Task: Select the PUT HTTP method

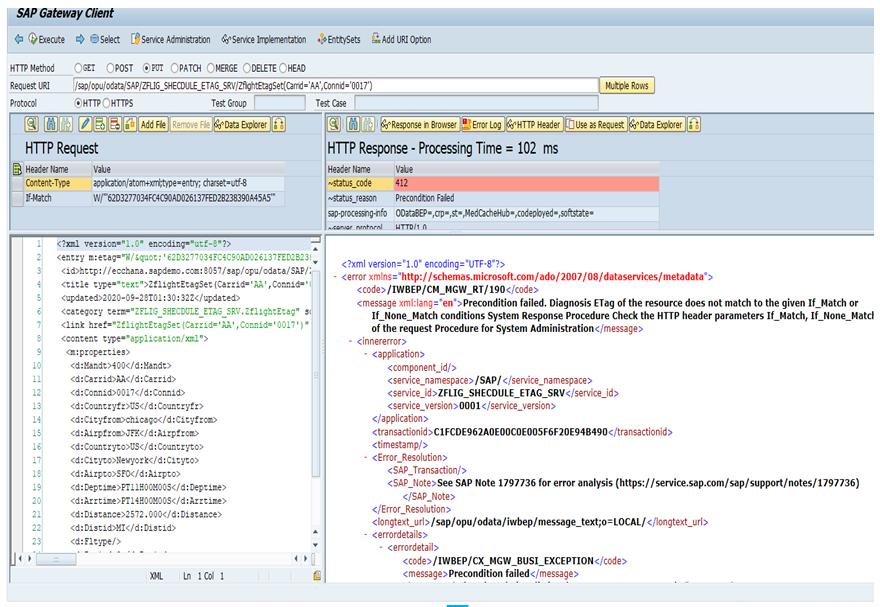Action: click(146, 68)
